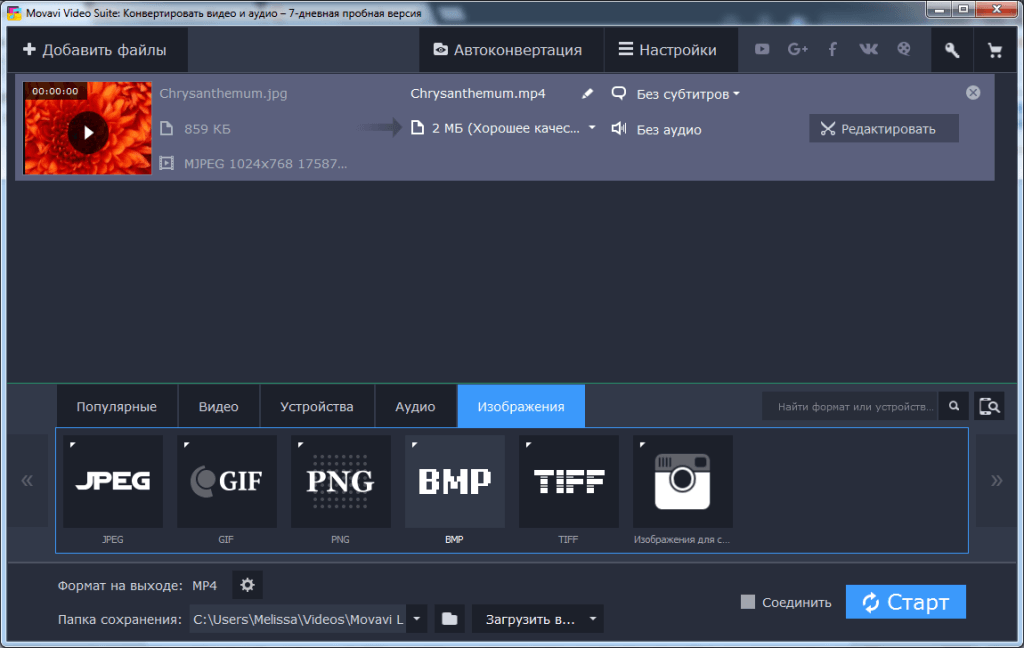
Task: Click the key activation icon
Action: click(952, 50)
